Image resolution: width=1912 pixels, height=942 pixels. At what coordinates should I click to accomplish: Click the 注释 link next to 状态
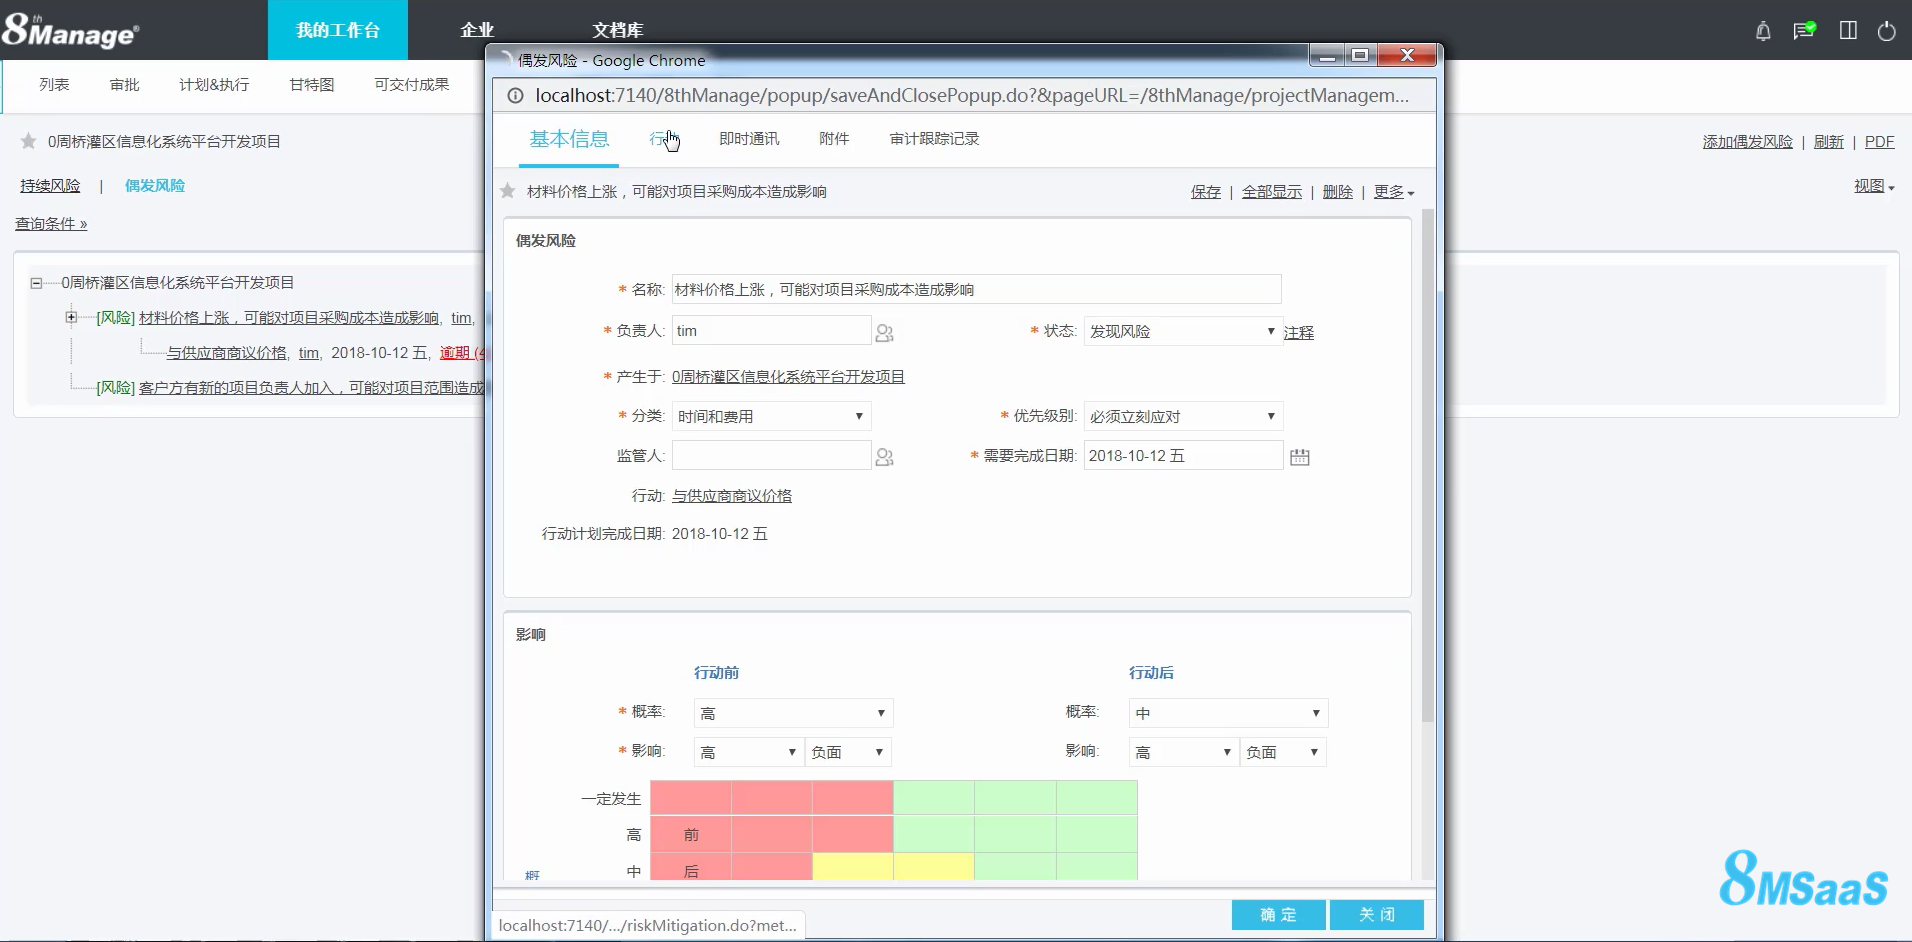pos(1298,333)
